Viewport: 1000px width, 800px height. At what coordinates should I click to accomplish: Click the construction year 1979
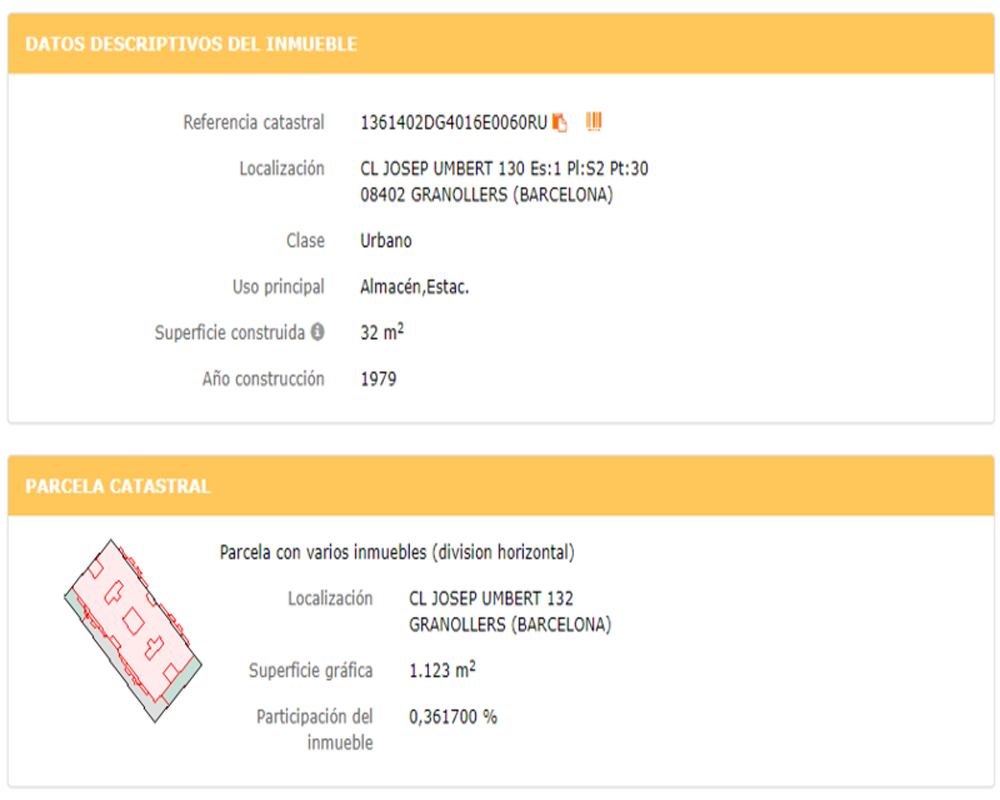pyautogui.click(x=378, y=379)
